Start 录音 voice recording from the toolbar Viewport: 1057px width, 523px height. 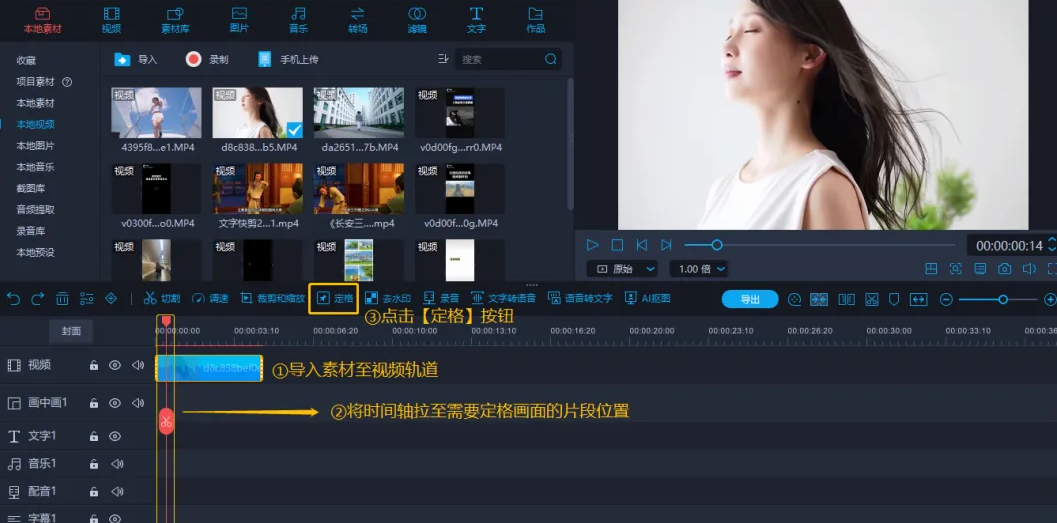(x=442, y=299)
